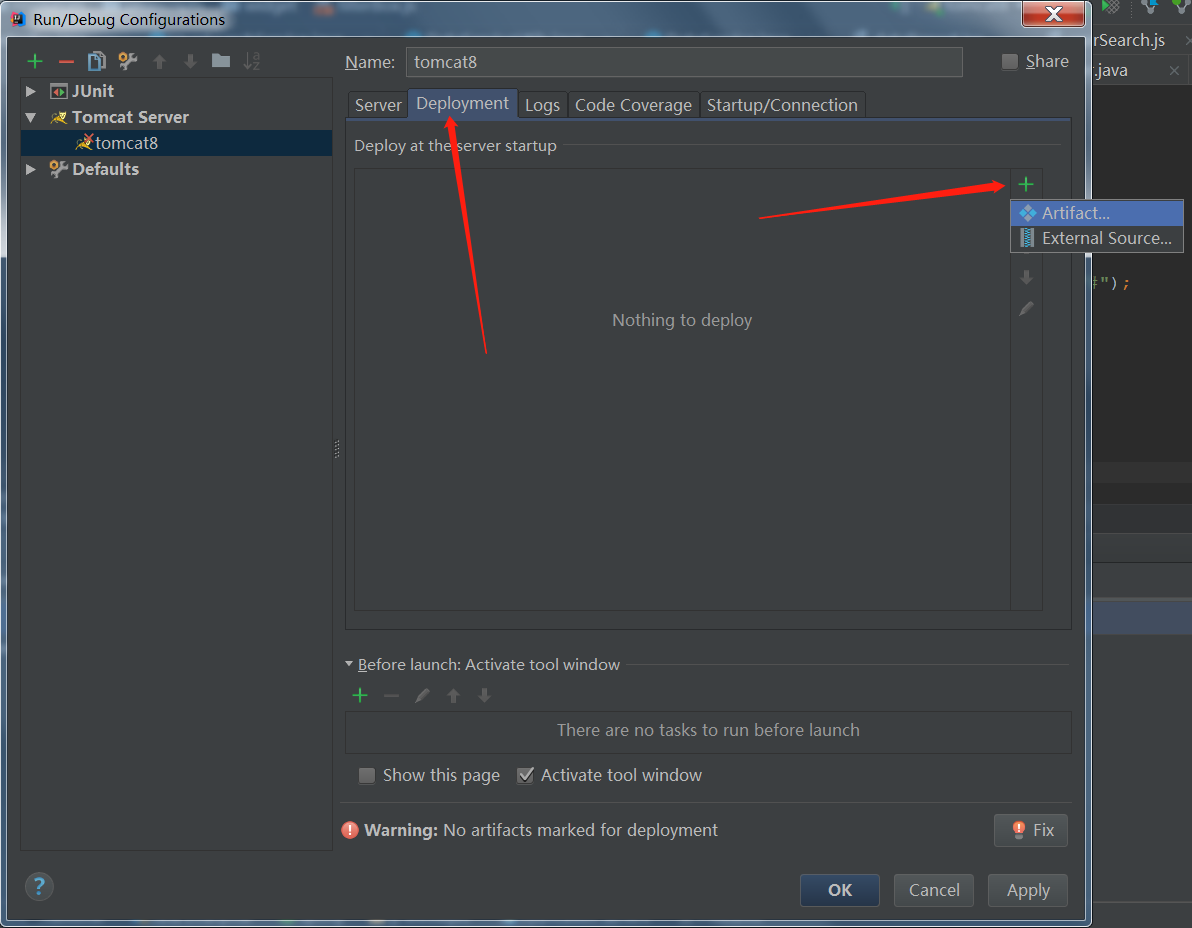This screenshot has height=928, width=1192.
Task: Enable the Show this page checkbox
Action: pos(366,775)
